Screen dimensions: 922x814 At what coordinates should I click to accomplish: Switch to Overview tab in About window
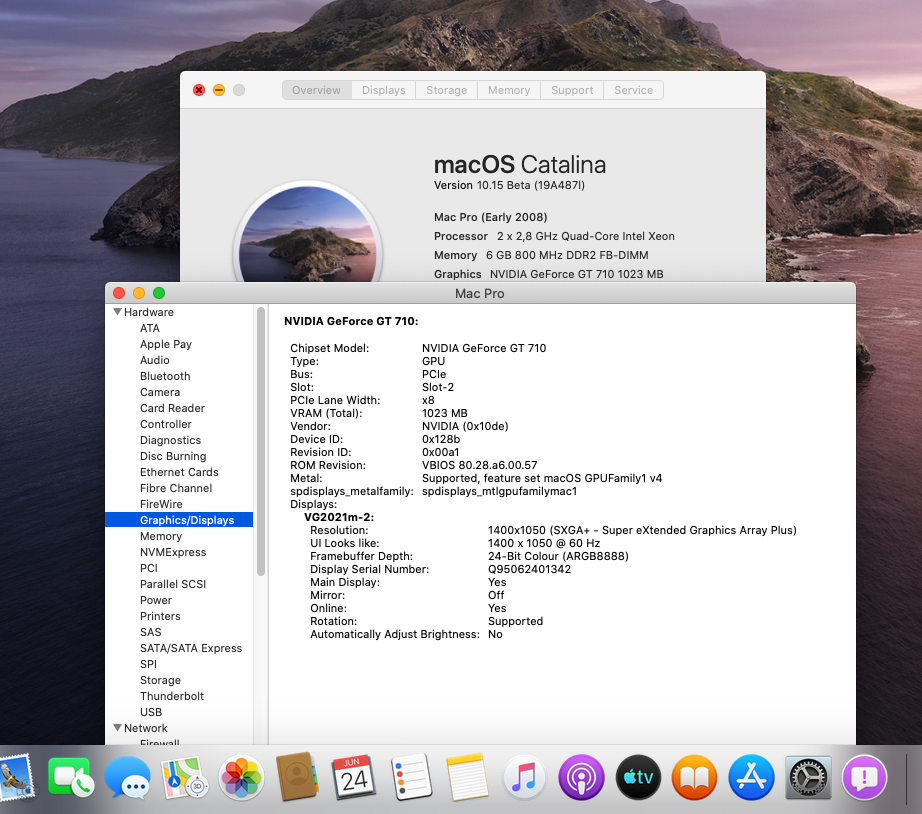[316, 90]
